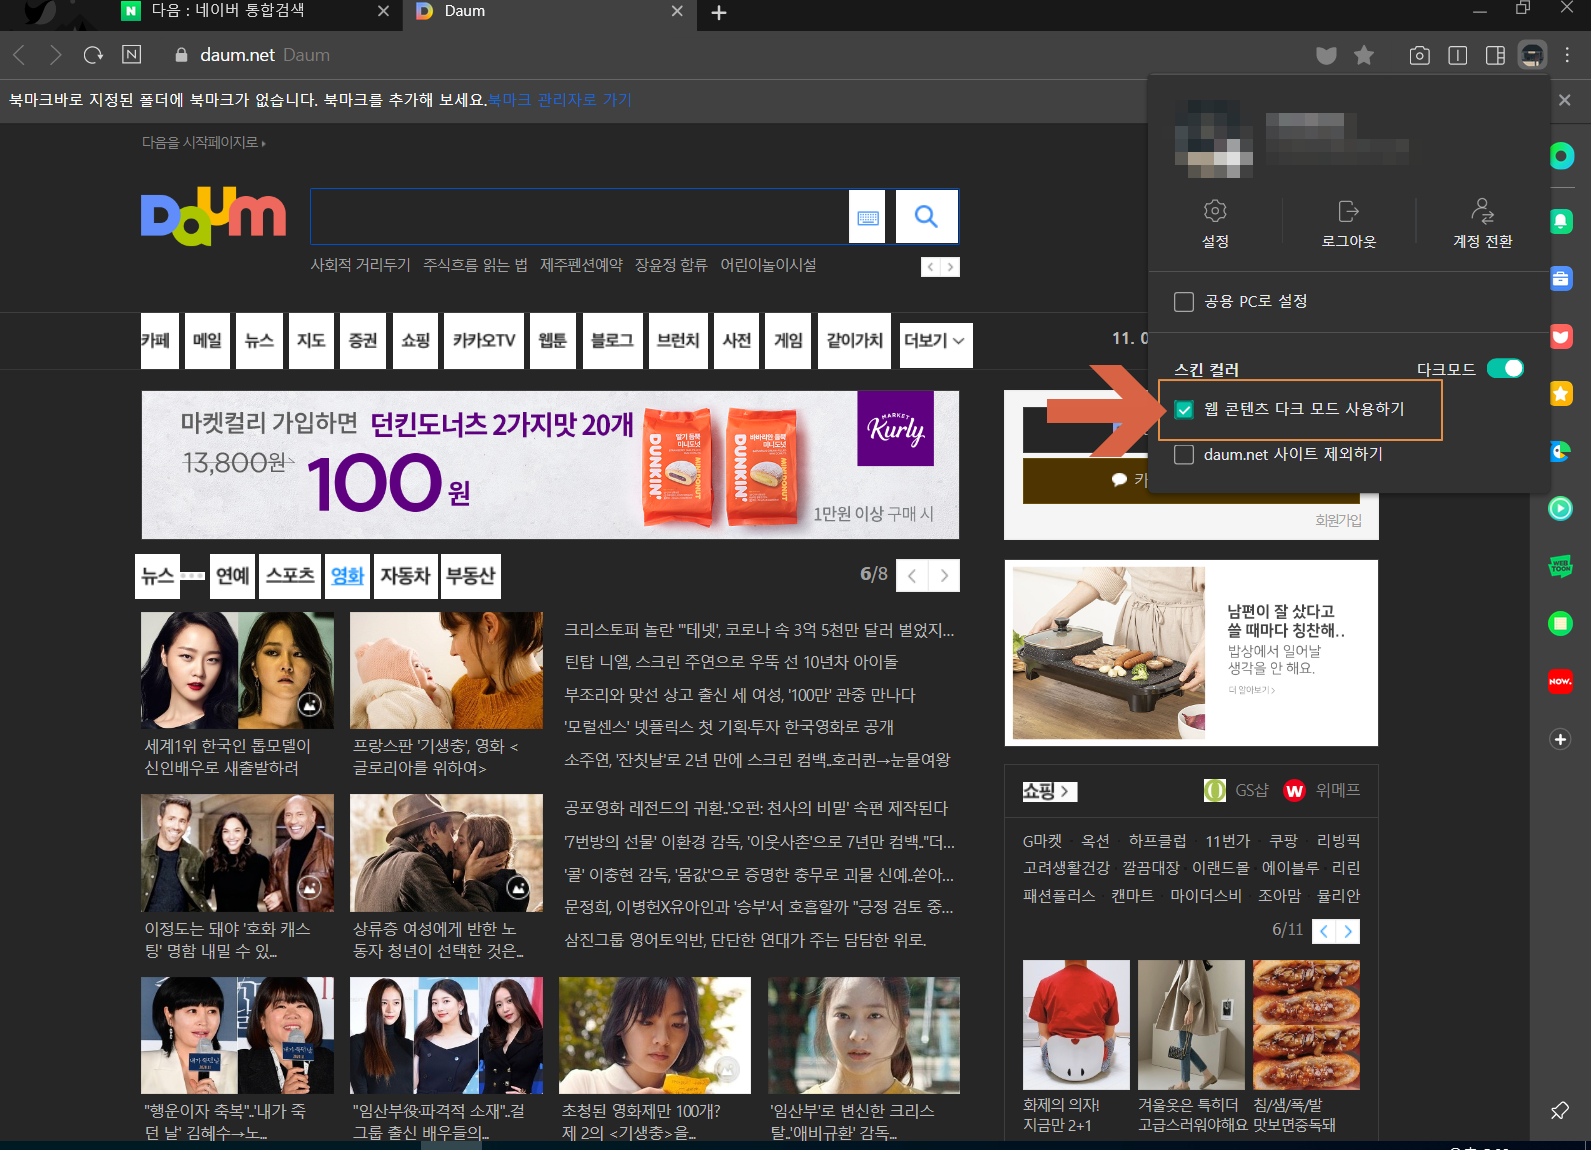This screenshot has height=1150, width=1591.
Task: Click 다음을 시작페이지로 link
Action: click(x=203, y=143)
